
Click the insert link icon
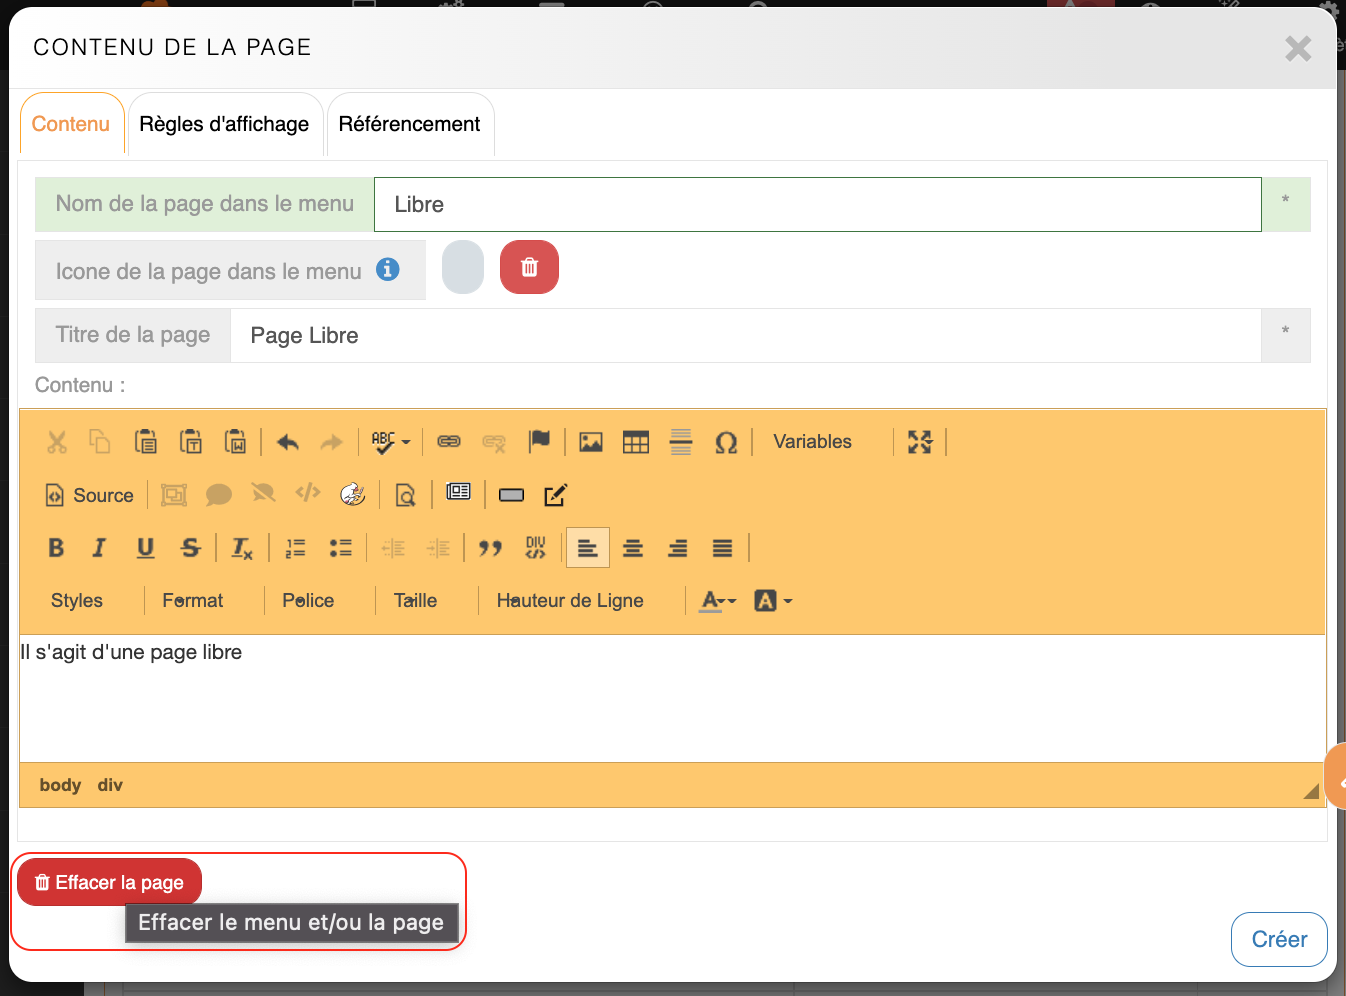click(449, 442)
